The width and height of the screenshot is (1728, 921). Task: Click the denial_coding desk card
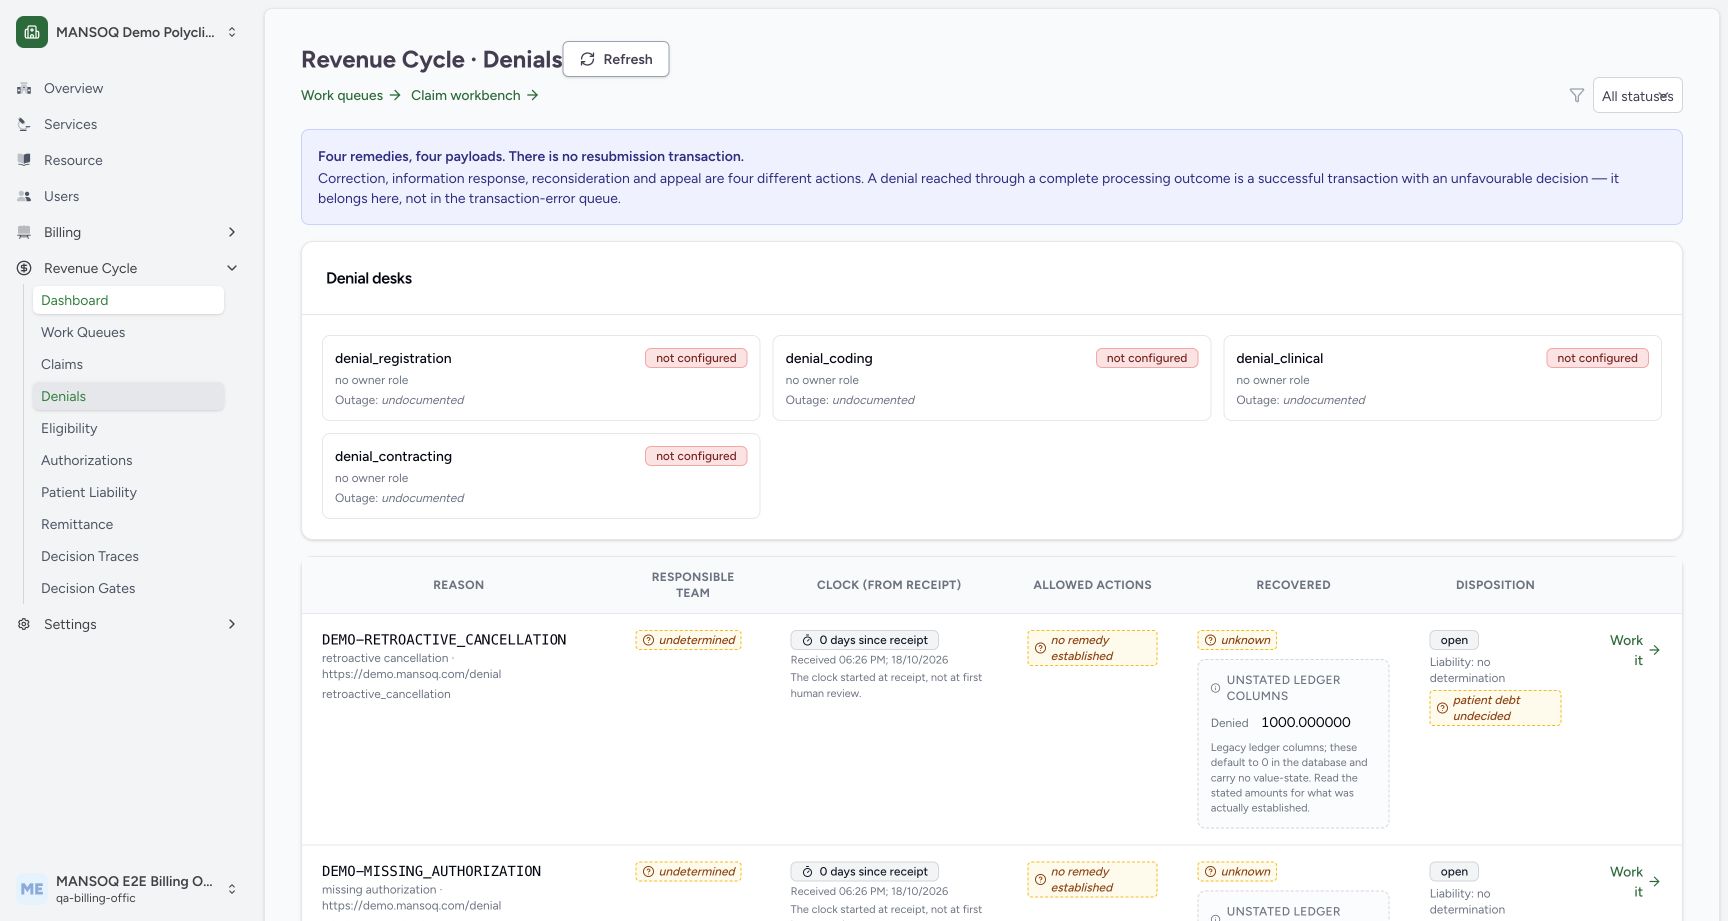(991, 378)
